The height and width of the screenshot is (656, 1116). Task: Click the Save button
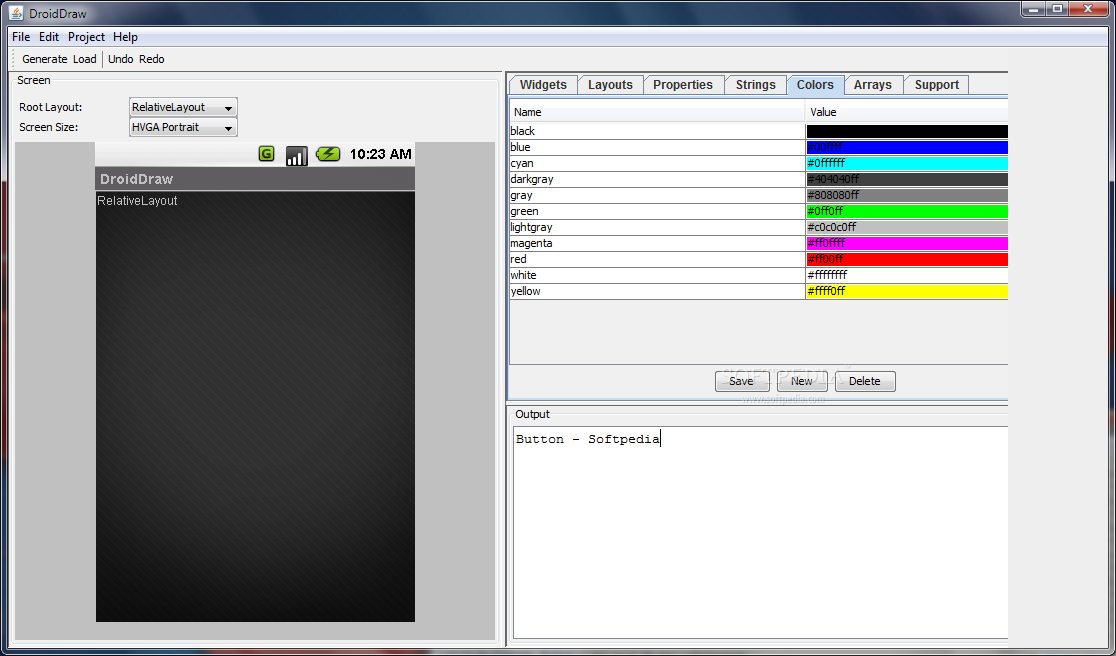point(741,381)
